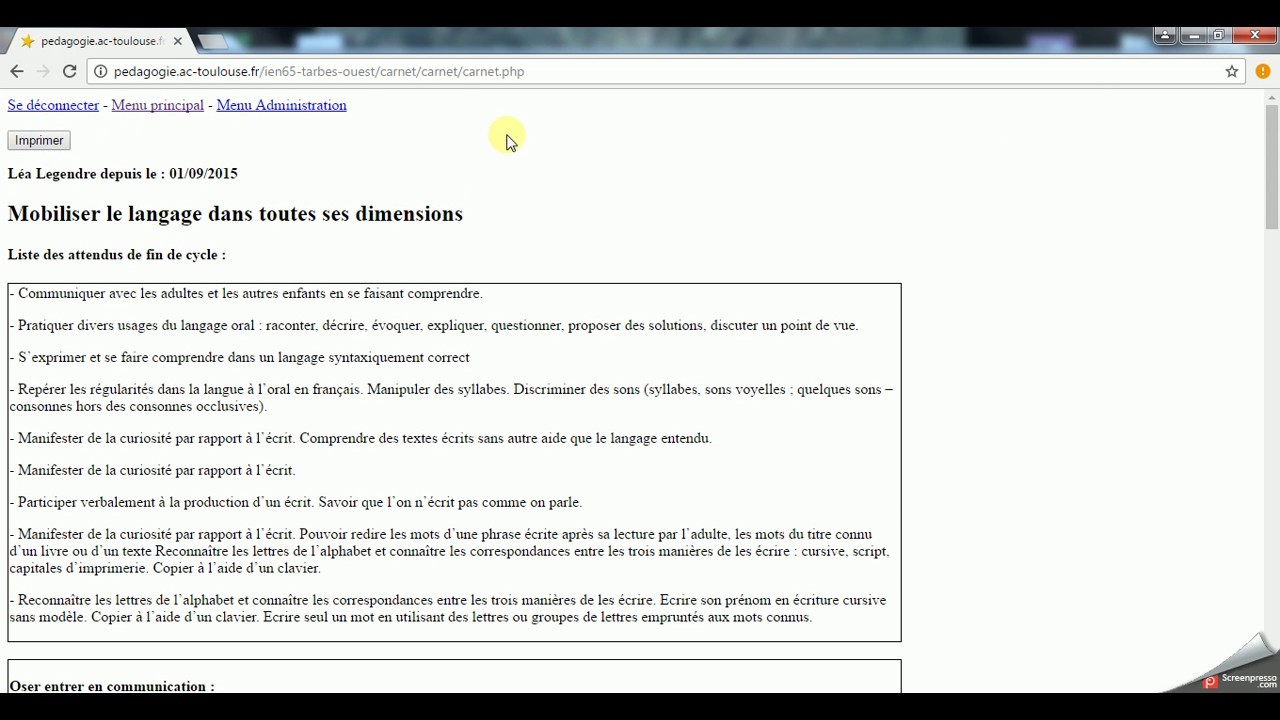1280x720 pixels.
Task: Click the browser forward arrow
Action: click(x=43, y=71)
